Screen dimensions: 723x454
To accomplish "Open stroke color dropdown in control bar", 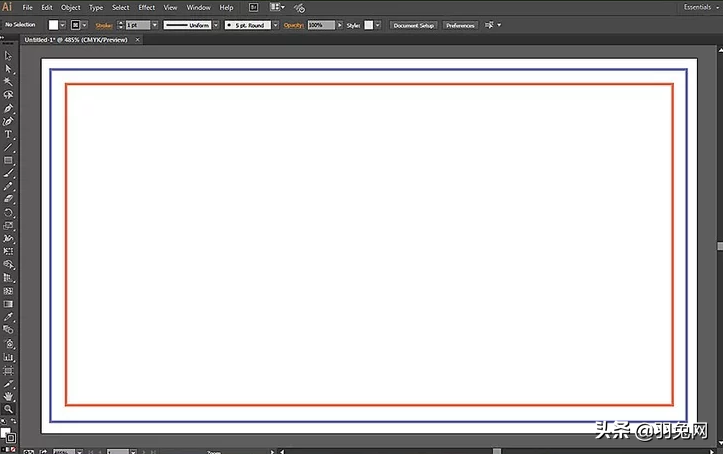I will tap(84, 25).
